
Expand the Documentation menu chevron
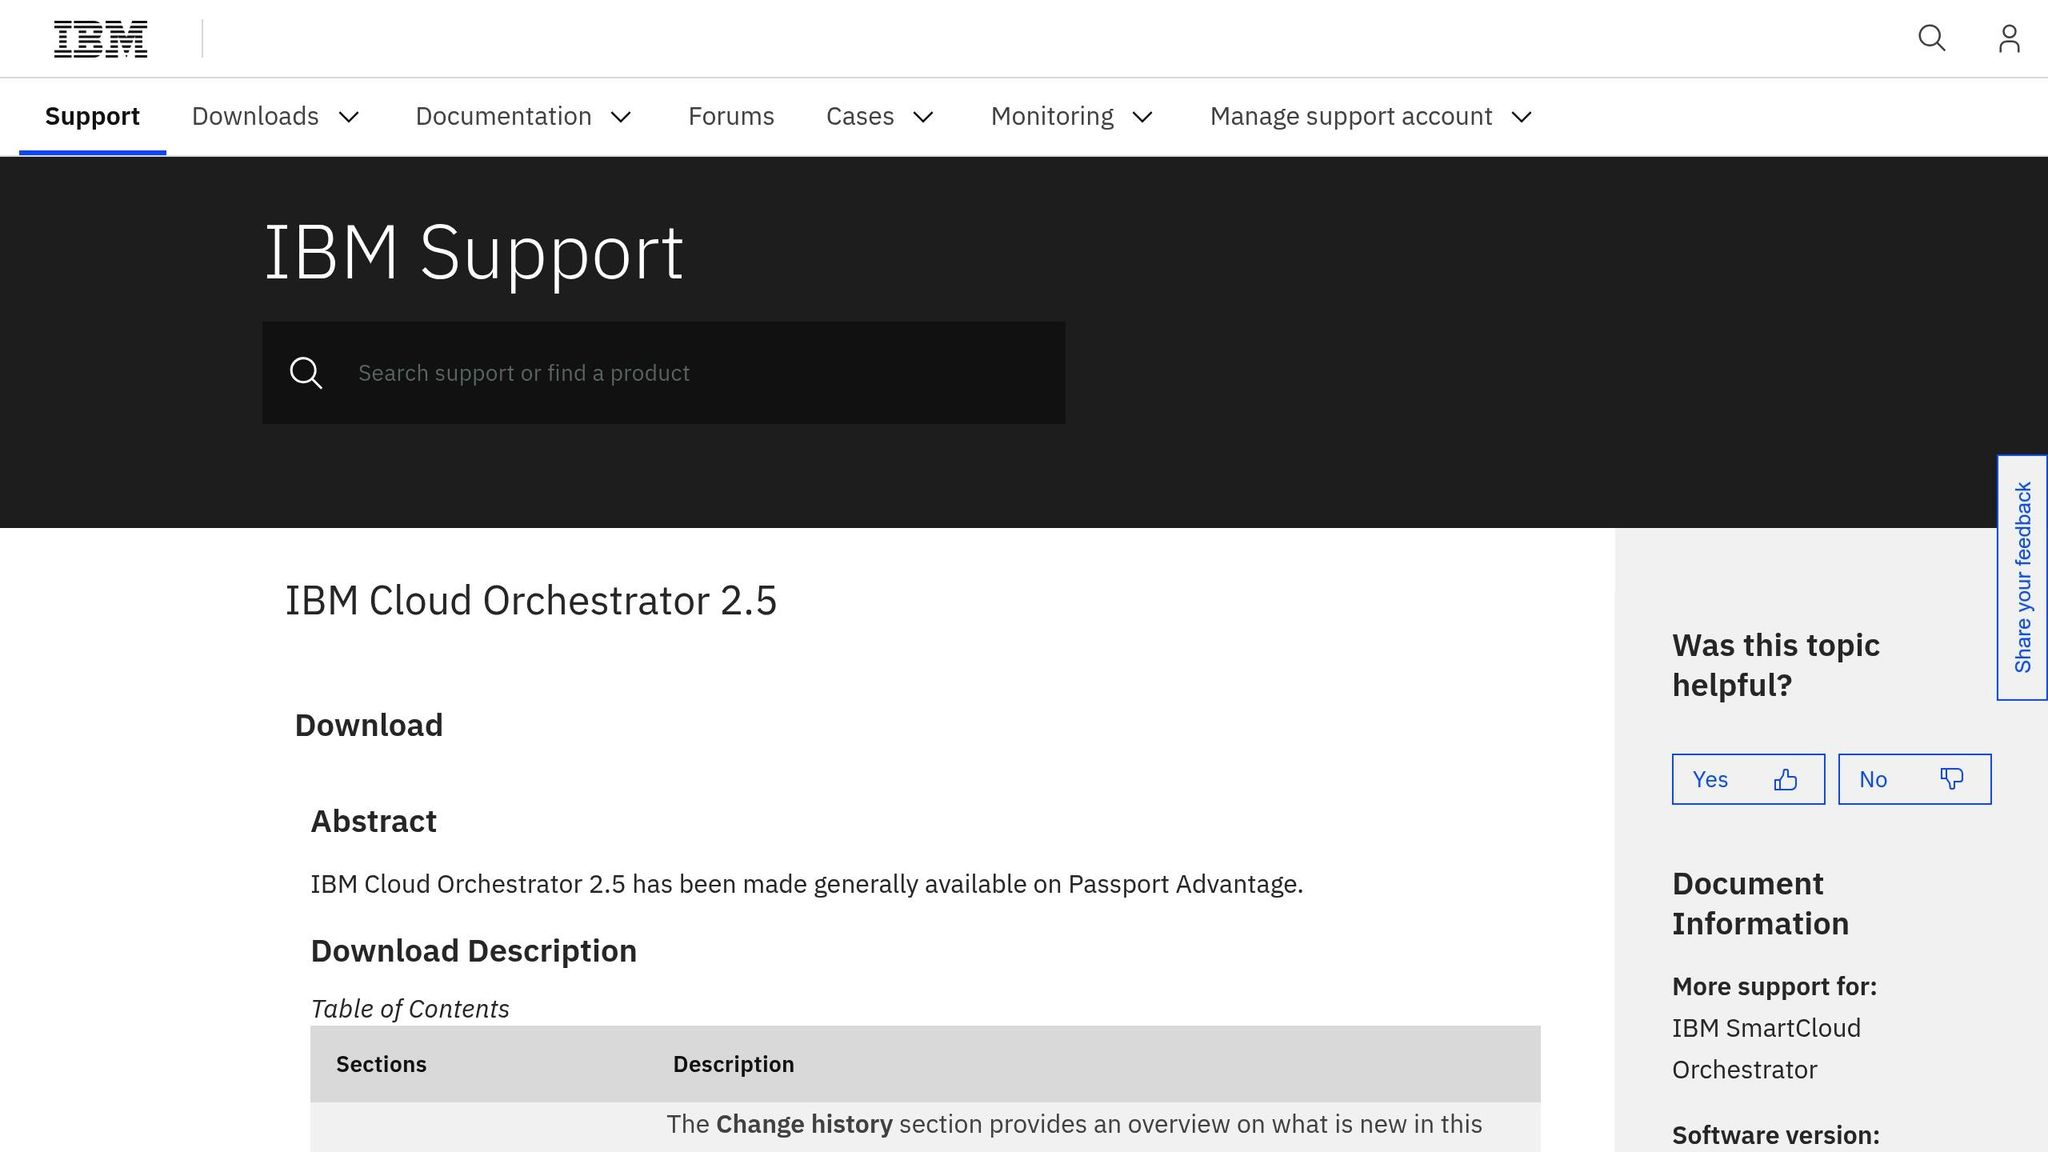621,117
